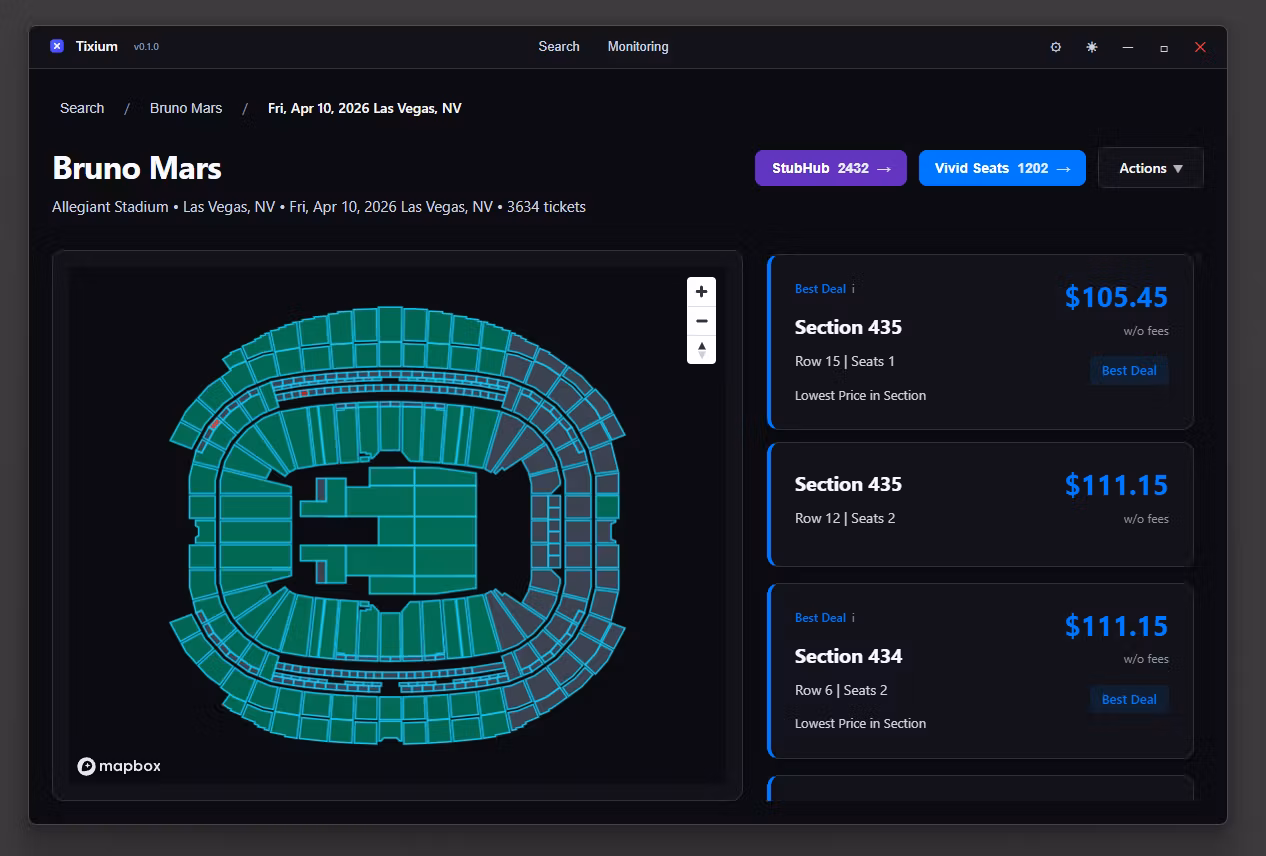Click the Tixium app logo icon

pyautogui.click(x=57, y=46)
